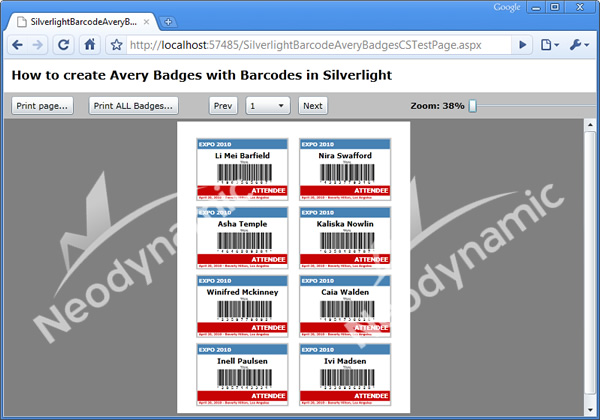Open the page control menu icon

(x=549, y=45)
